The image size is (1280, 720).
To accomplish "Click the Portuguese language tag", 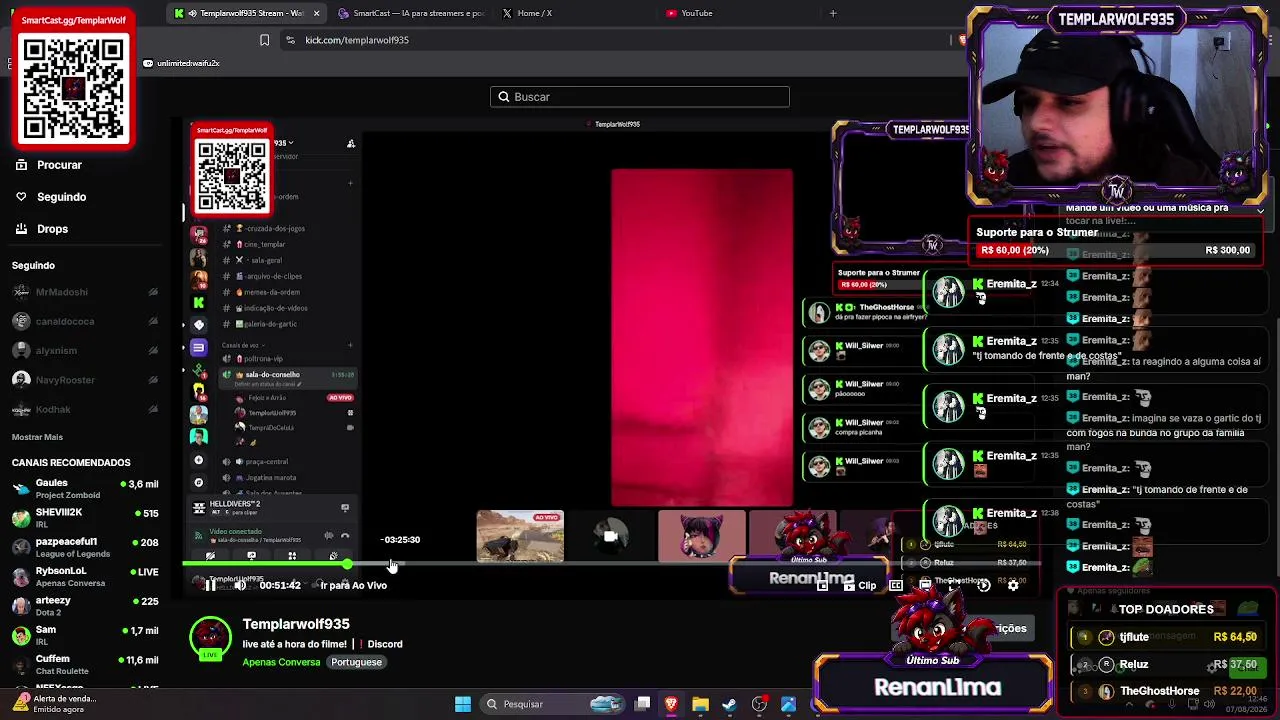I will 357,662.
